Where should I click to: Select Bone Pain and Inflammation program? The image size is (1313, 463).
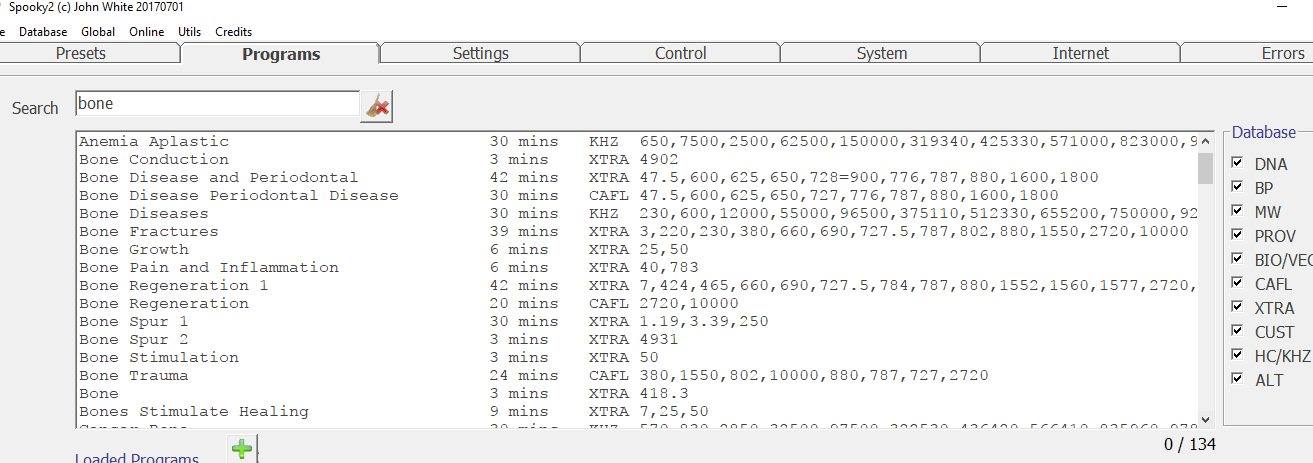point(637,267)
